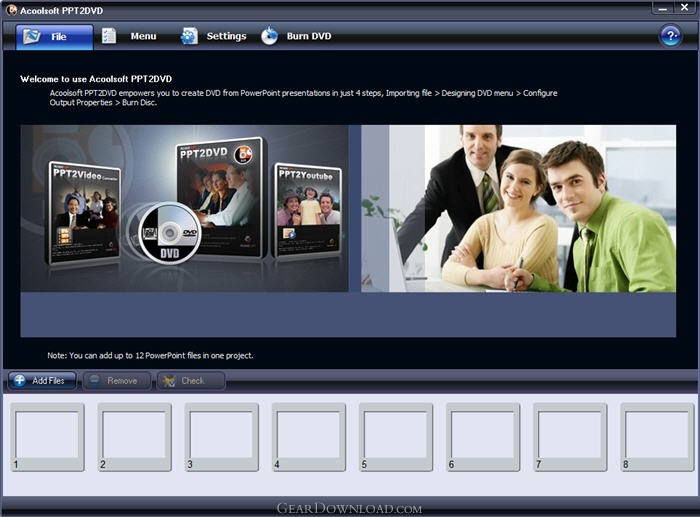Open the File tab
Image resolution: width=700 pixels, height=517 pixels.
point(54,37)
